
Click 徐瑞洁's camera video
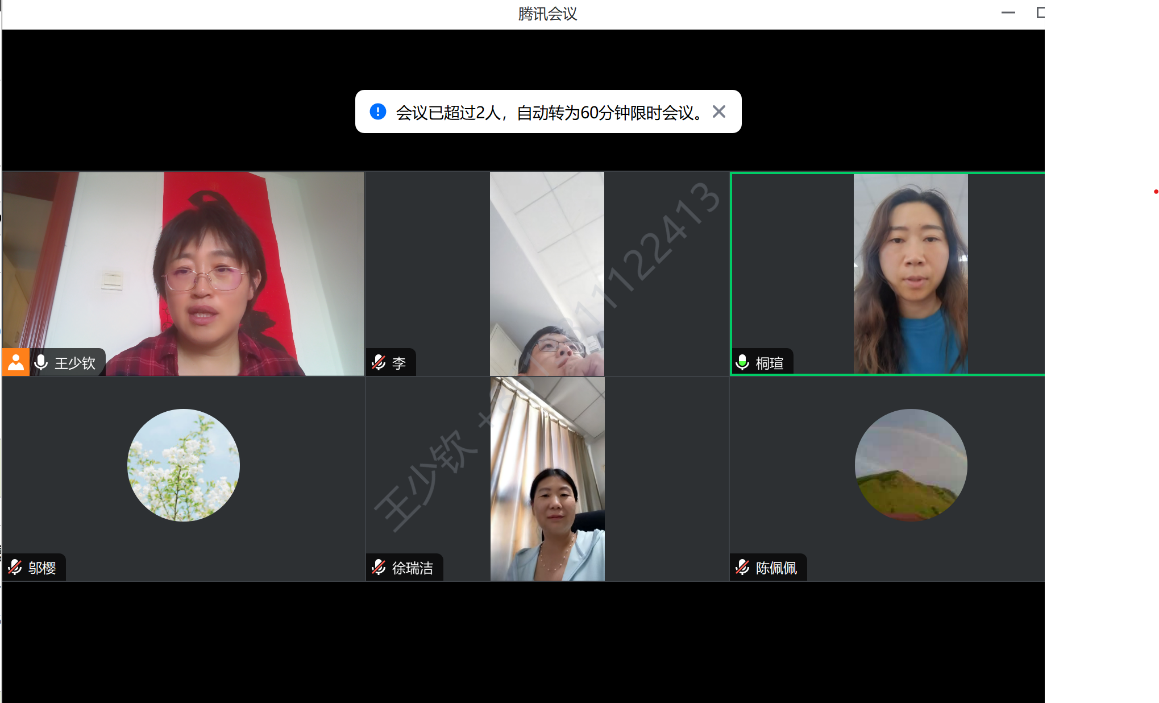click(x=547, y=478)
